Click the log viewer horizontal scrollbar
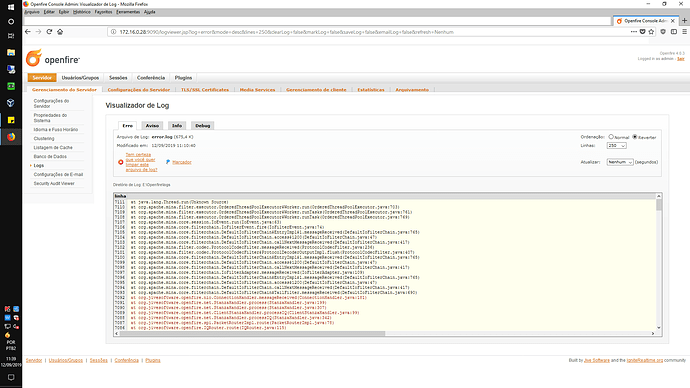Viewport: 690px width, 388px height. (252, 333)
